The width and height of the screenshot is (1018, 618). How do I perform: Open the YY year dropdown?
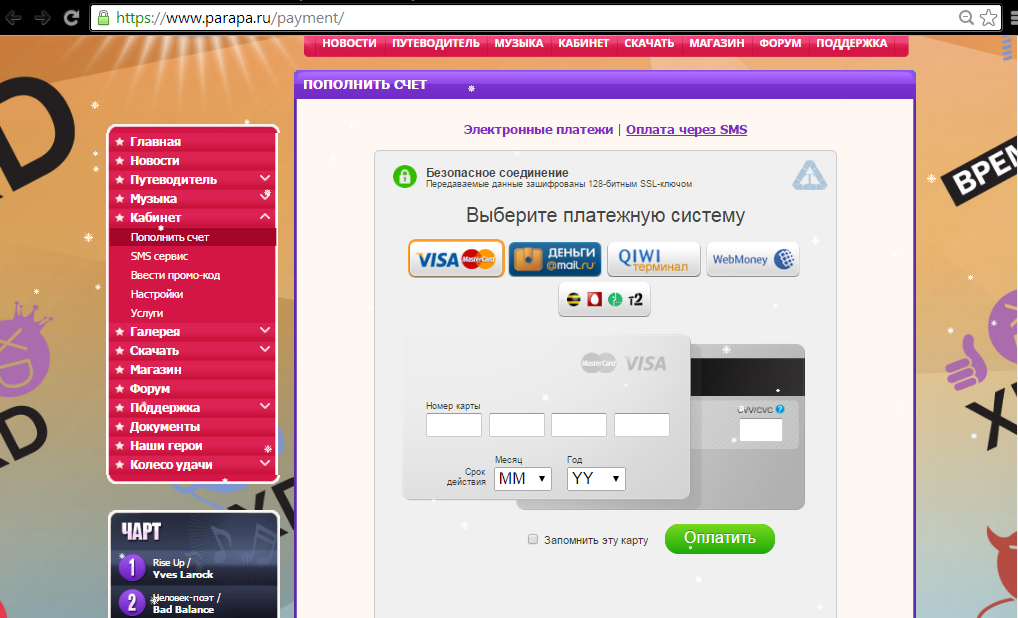(x=596, y=478)
